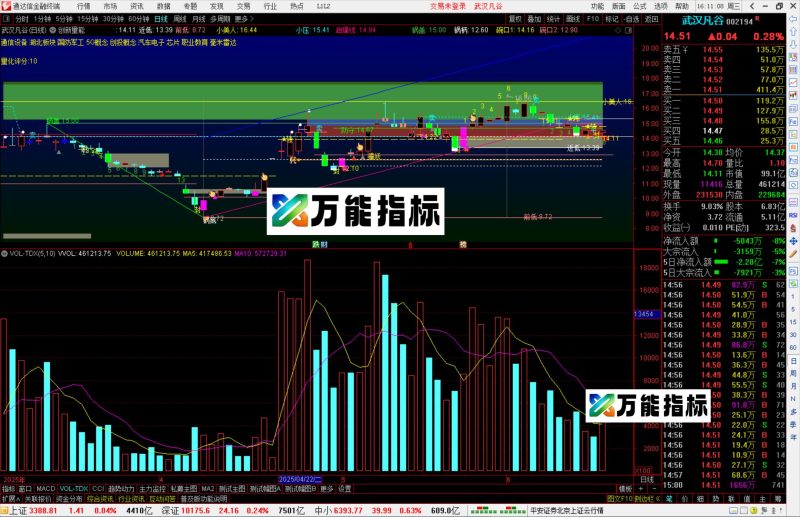Open the 行情 menu
Screen dimensions: 800x517
84,6
